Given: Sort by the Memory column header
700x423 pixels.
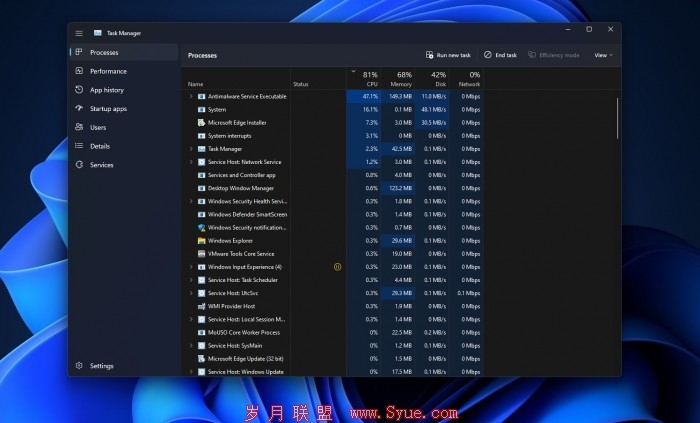Looking at the screenshot, I should coord(398,79).
